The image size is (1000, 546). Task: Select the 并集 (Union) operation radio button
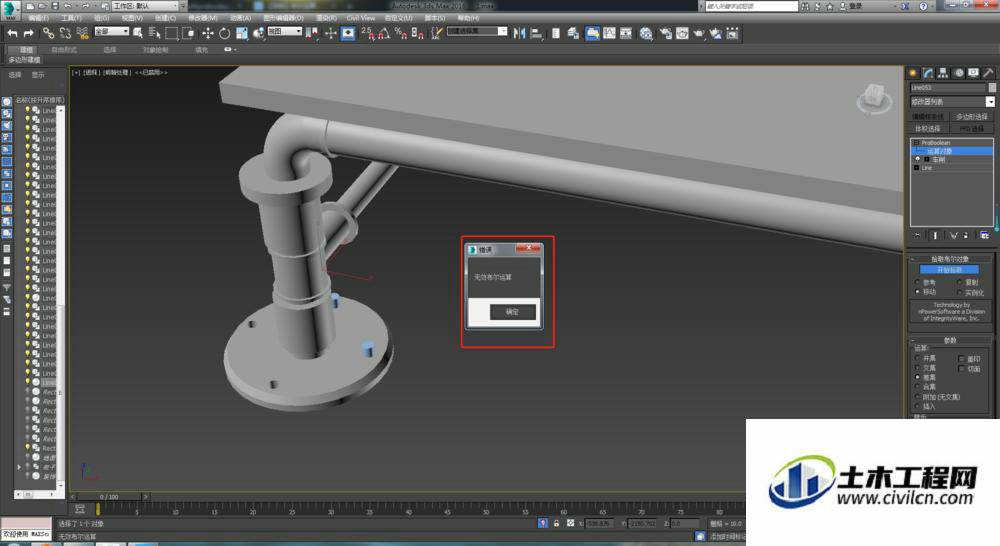(918, 358)
